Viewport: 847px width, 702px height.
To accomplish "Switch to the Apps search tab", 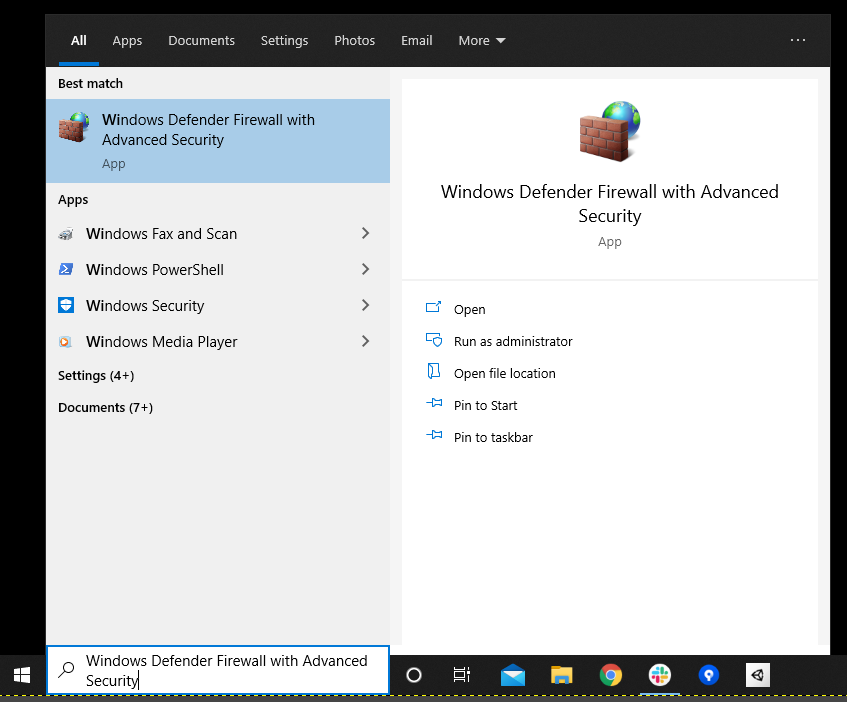I will (x=127, y=40).
